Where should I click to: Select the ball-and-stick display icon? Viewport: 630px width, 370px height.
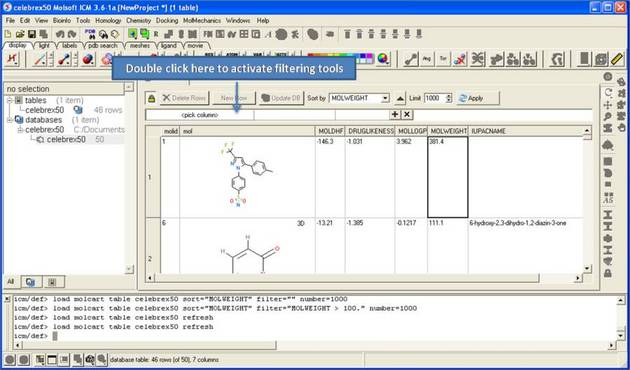(x=64, y=59)
